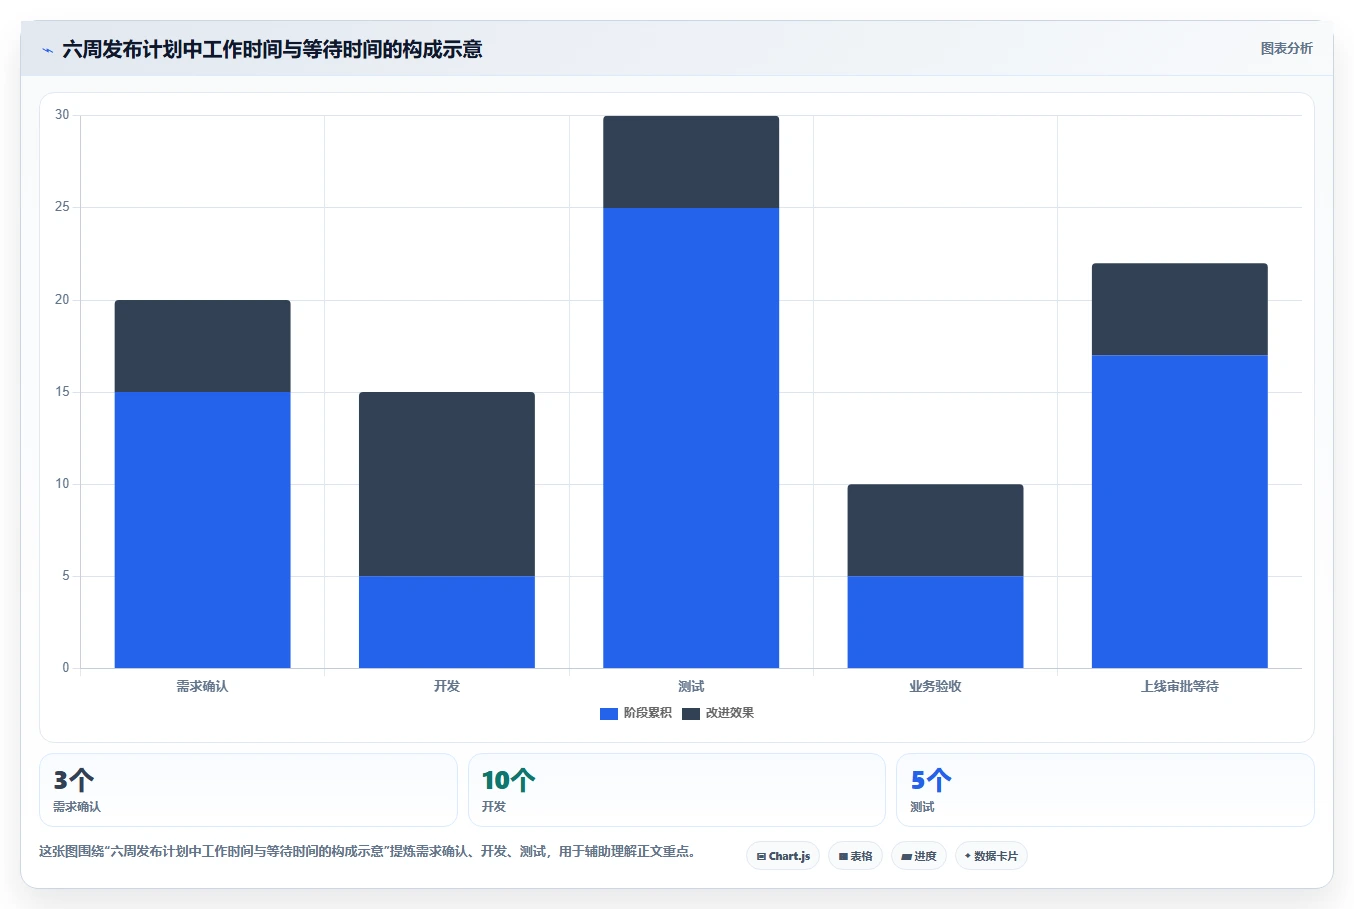Click the Chart.js tag chip
This screenshot has height=909, width=1354.
[783, 856]
